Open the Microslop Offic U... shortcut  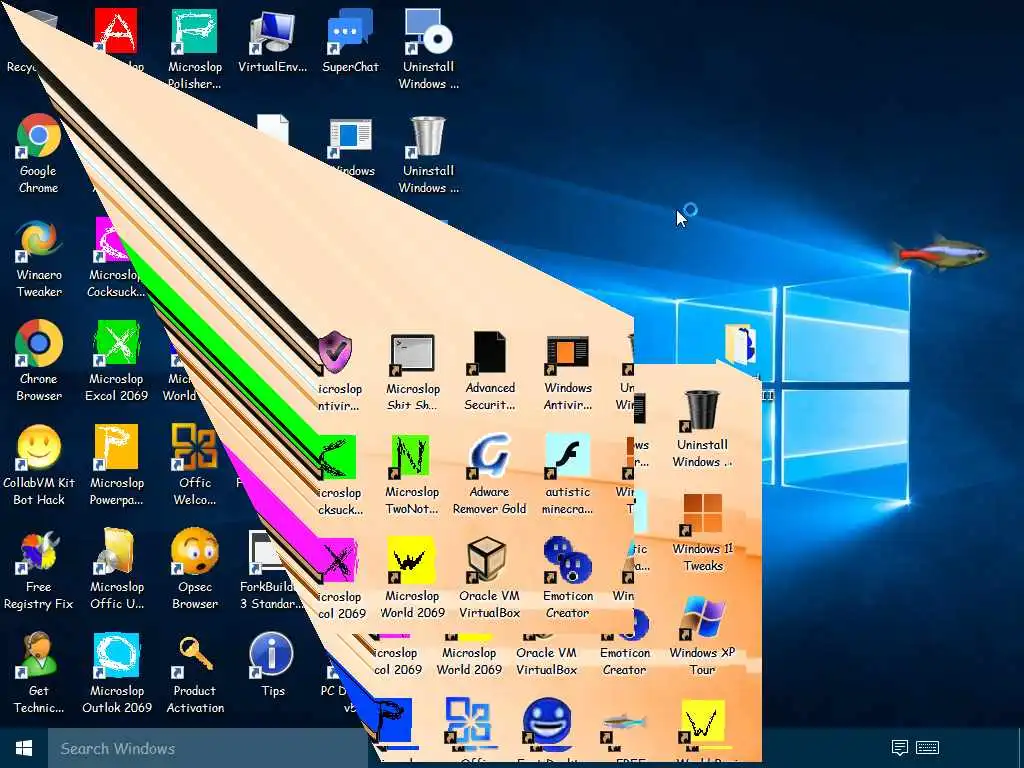point(116,552)
